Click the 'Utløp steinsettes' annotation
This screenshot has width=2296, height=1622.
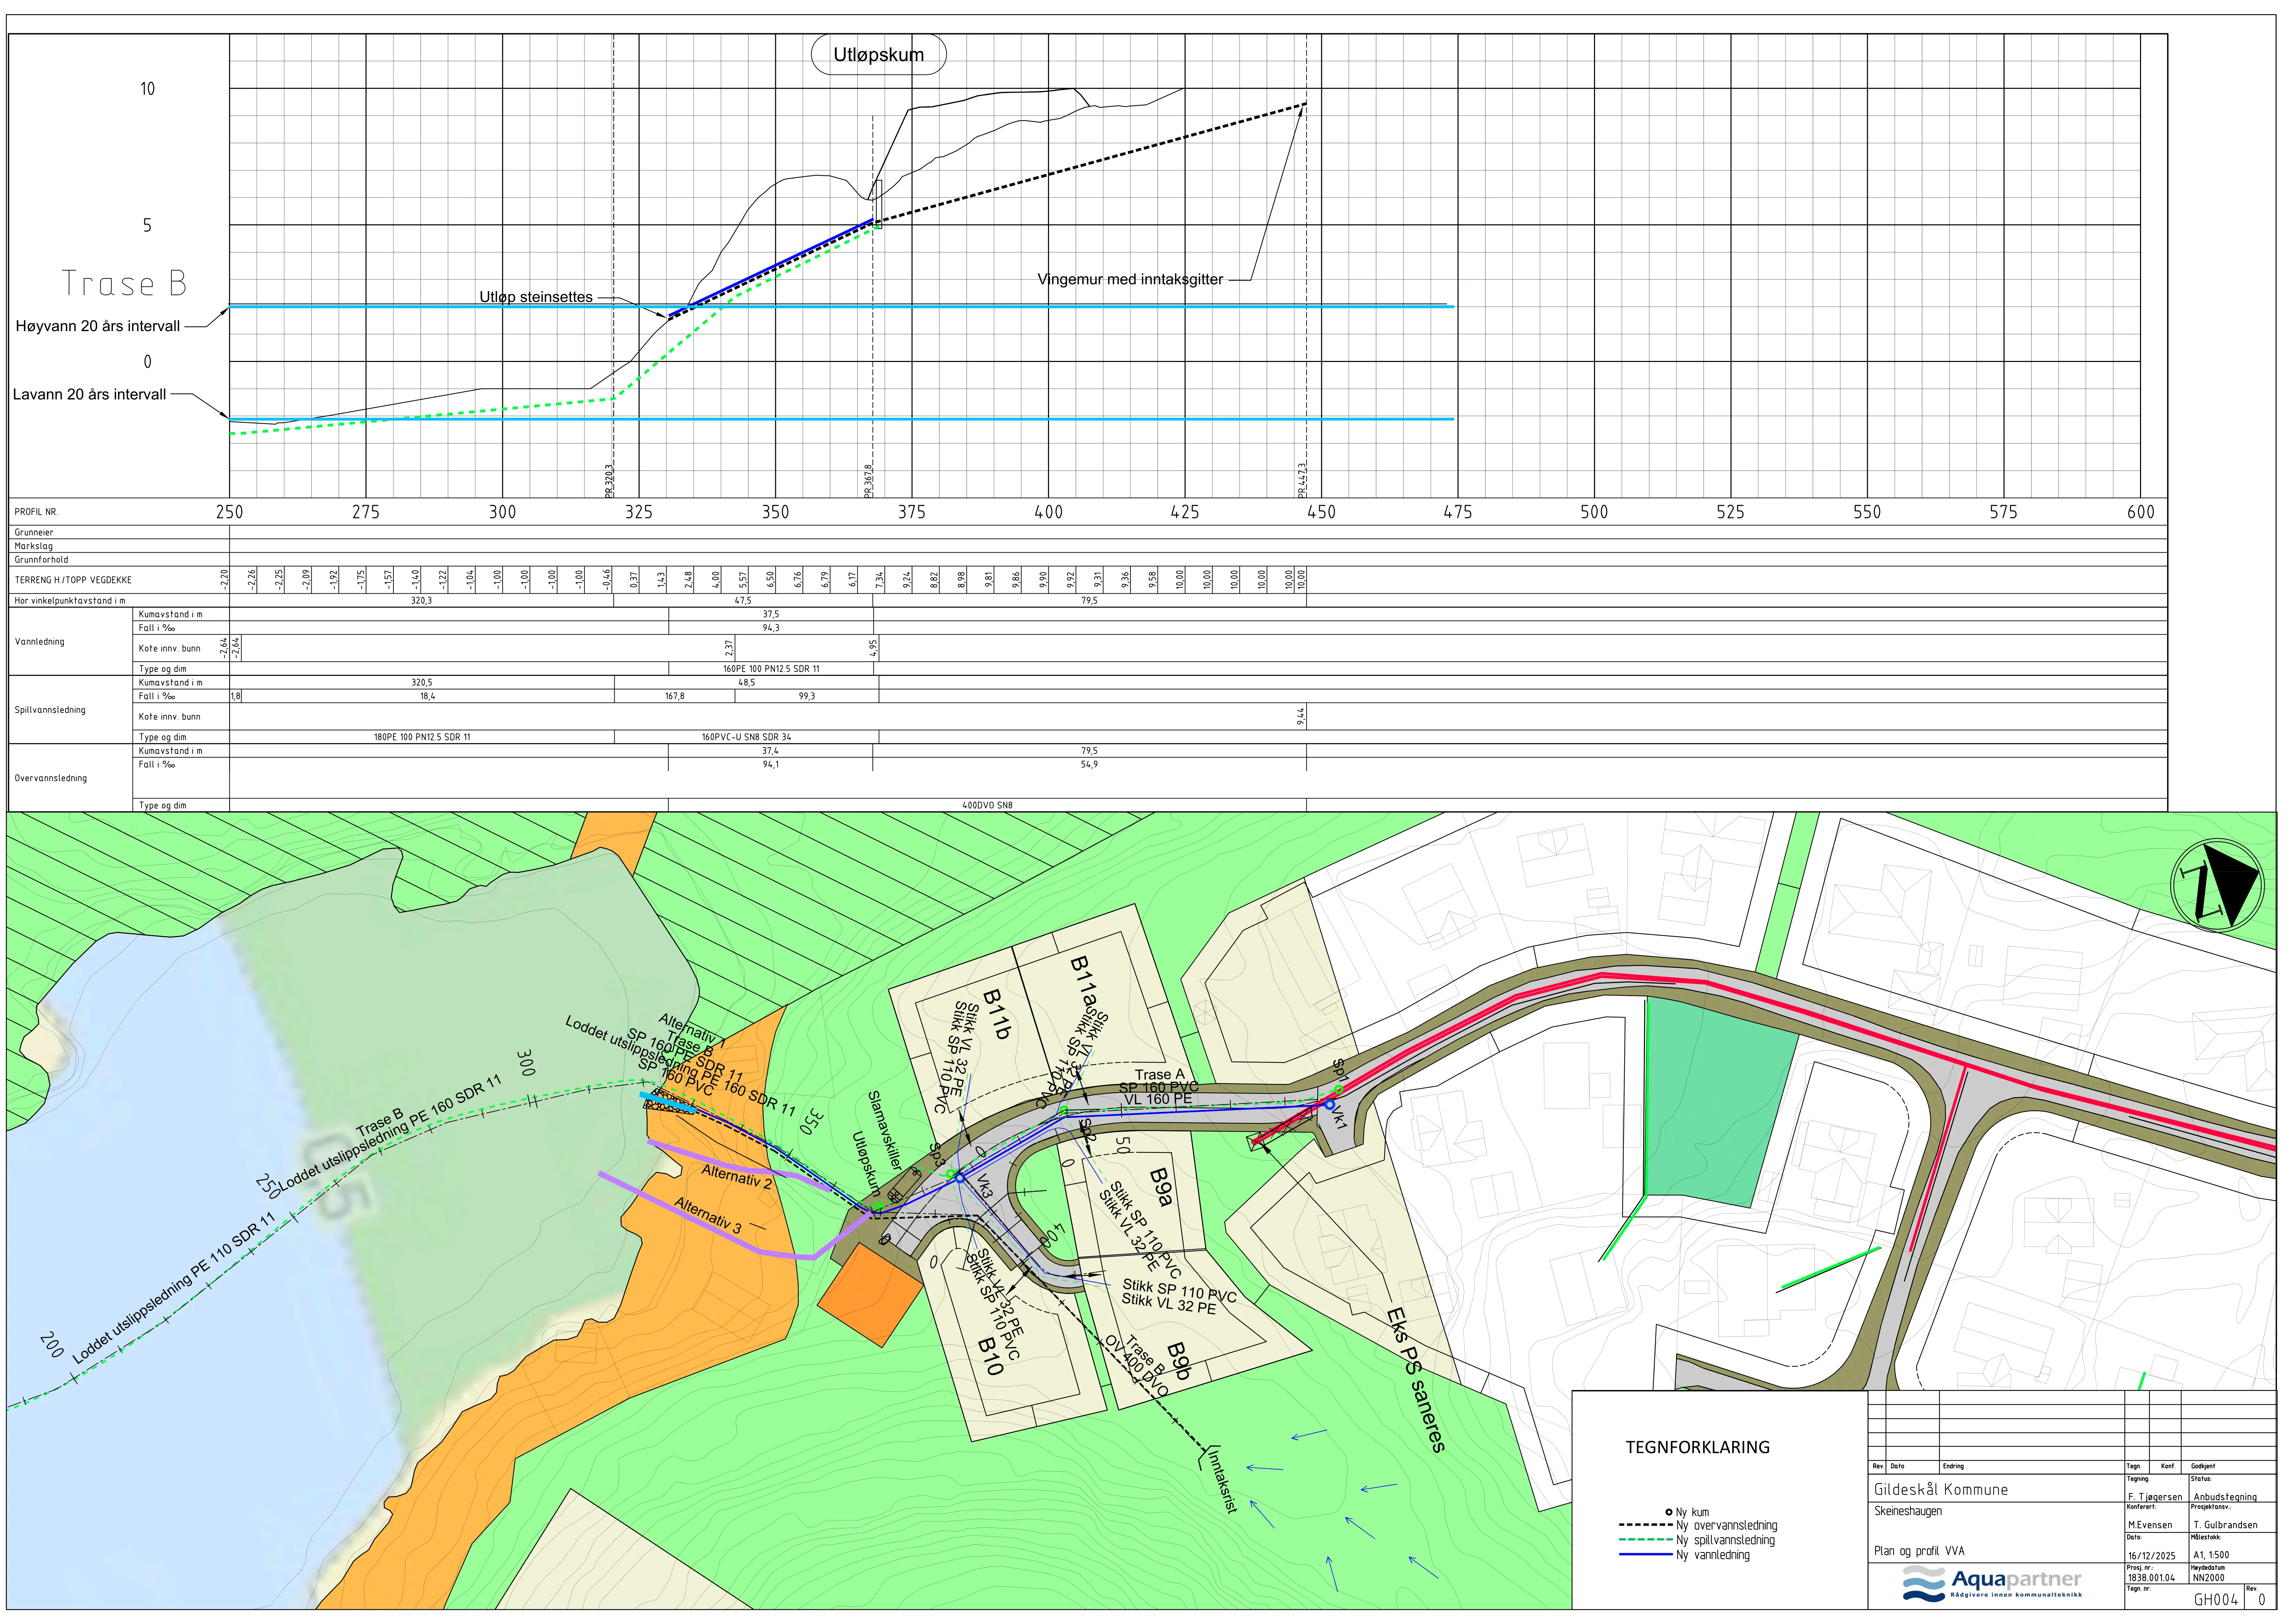click(x=536, y=297)
